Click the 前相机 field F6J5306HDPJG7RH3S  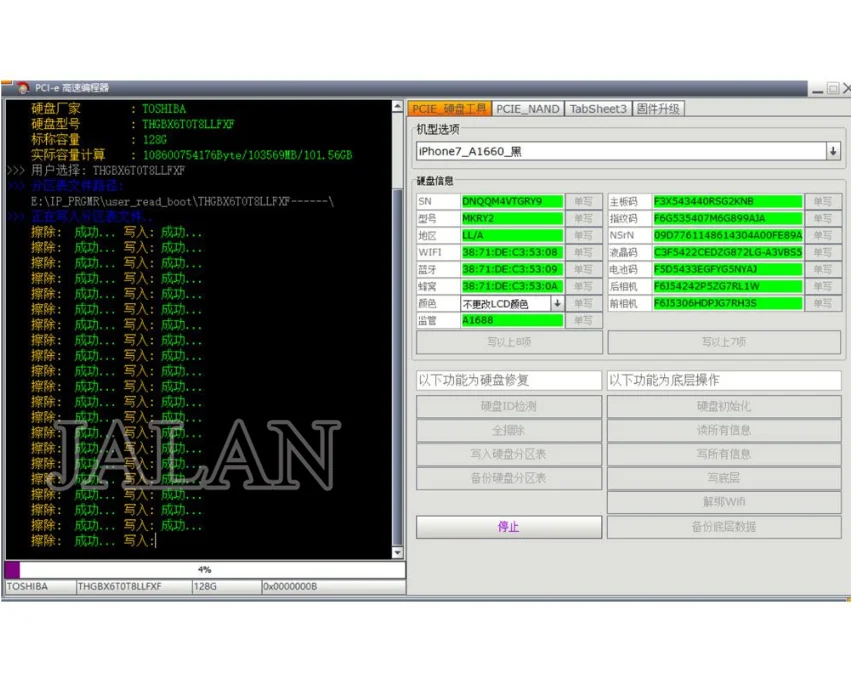728,303
